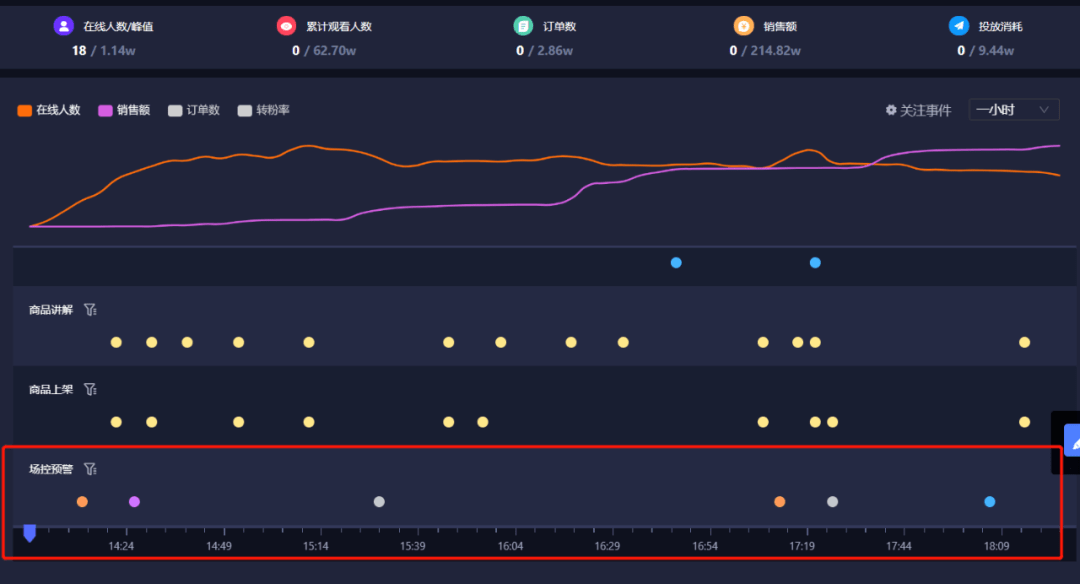
Task: Enable the 转粉率 chart series
Action: coord(264,110)
